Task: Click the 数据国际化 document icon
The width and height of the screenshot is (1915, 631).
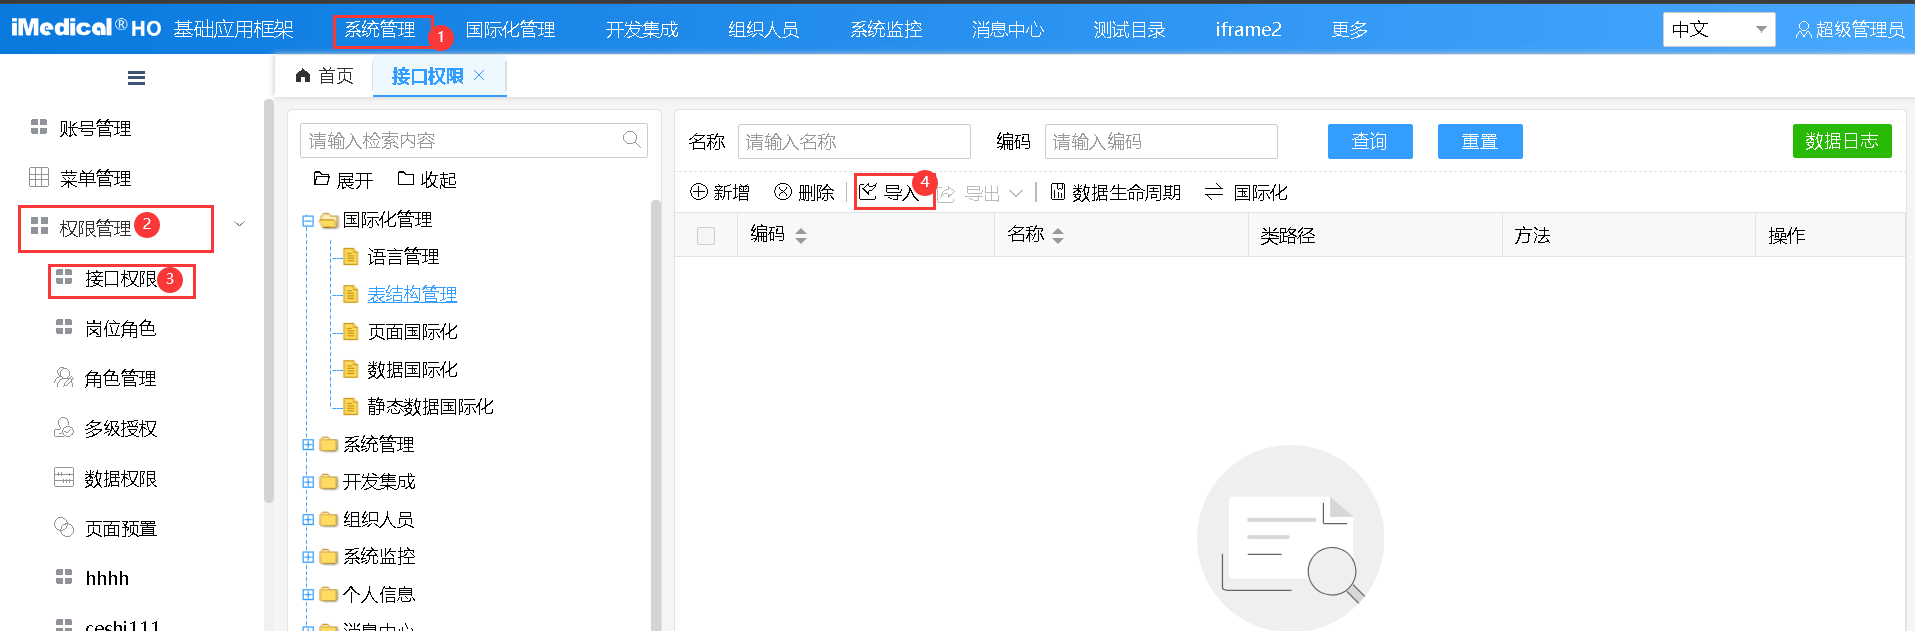Action: pos(350,369)
